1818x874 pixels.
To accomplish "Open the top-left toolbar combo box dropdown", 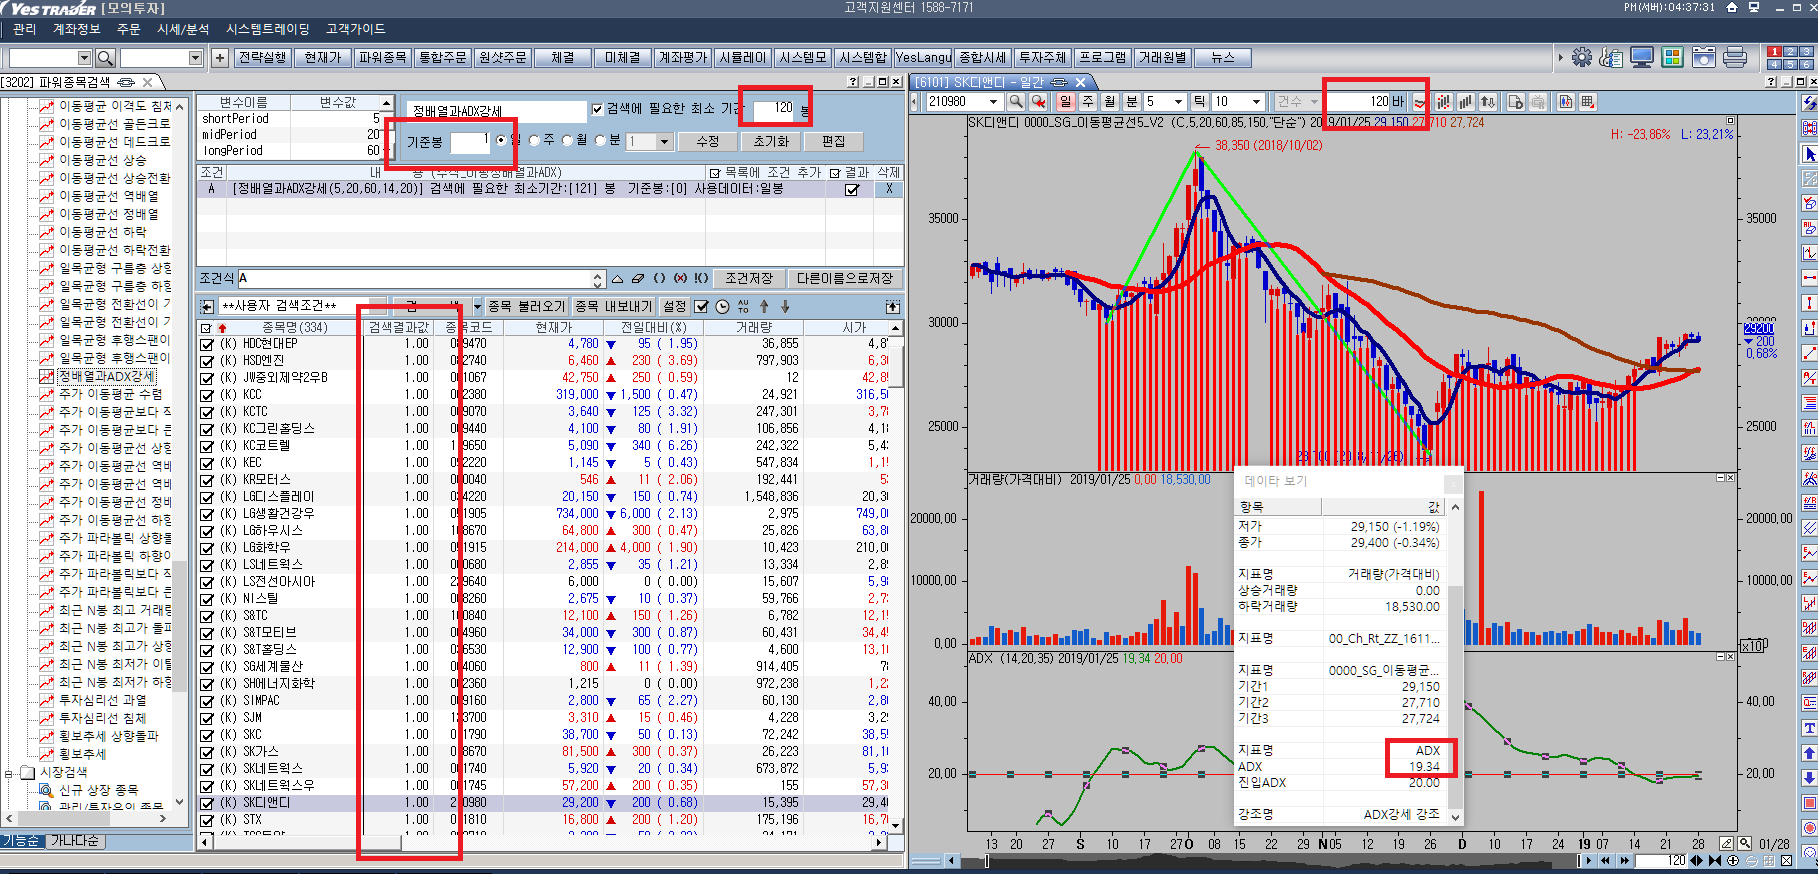I will [84, 58].
